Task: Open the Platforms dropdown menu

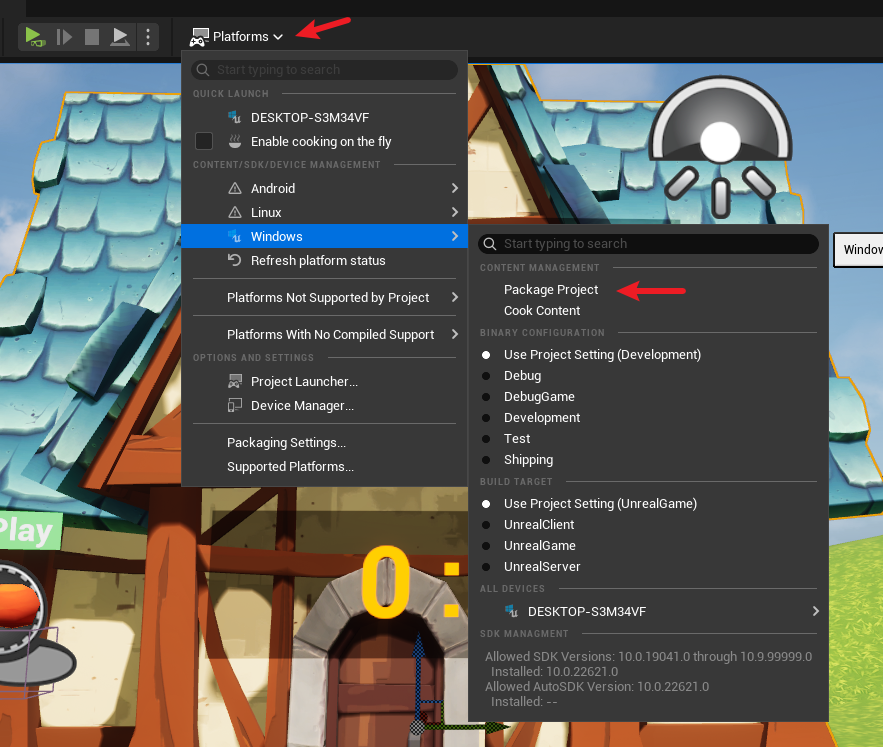Action: click(x=236, y=37)
